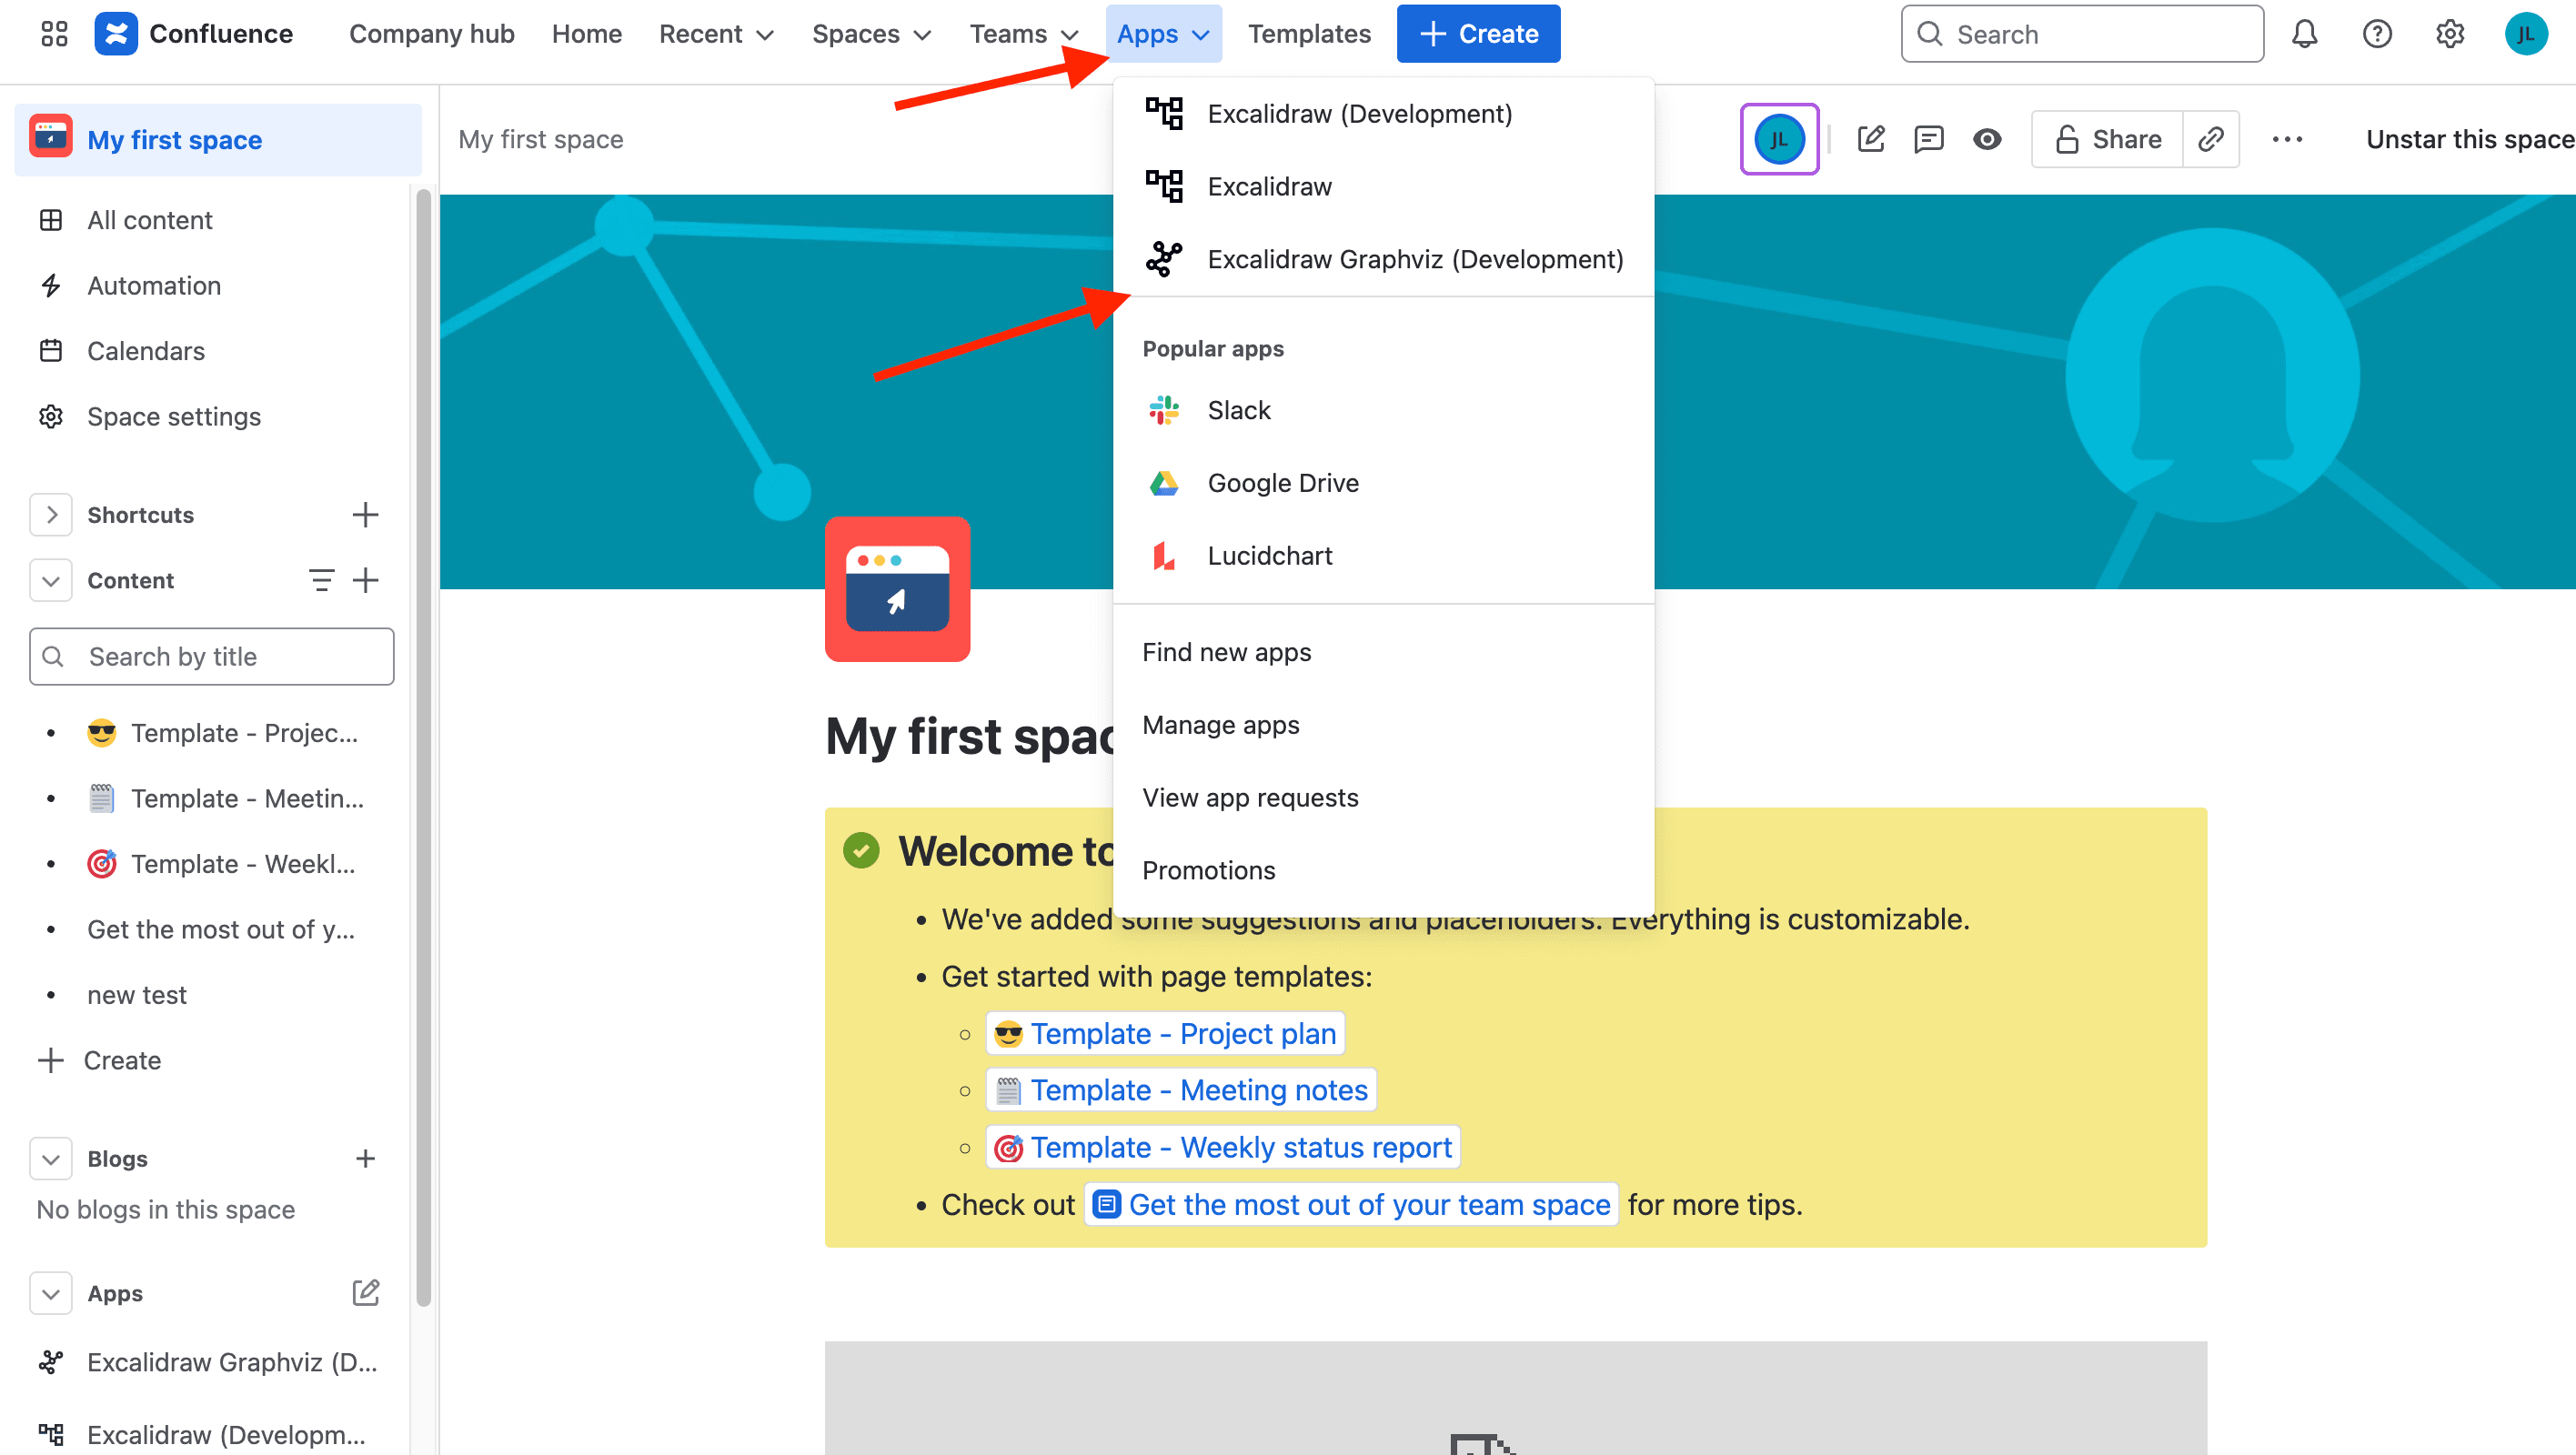Open Space settings in sidebar

pos(211,417)
